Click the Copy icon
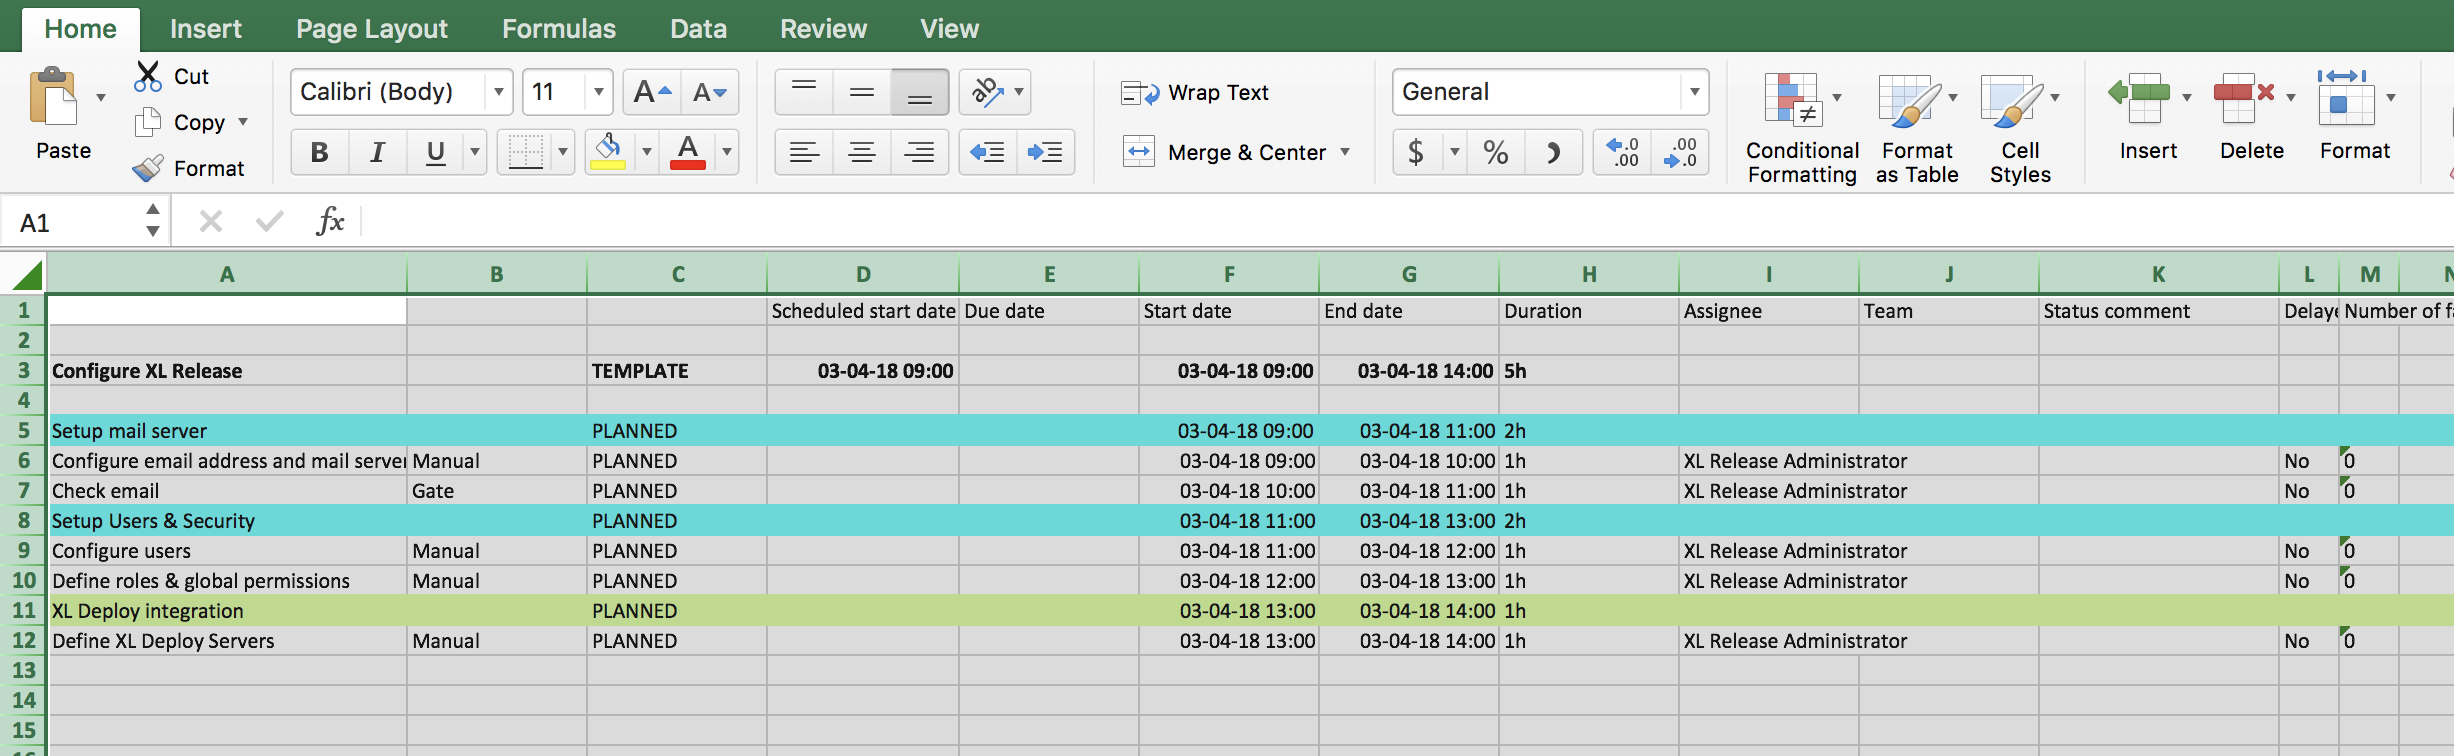The height and width of the screenshot is (756, 2454). tap(148, 122)
